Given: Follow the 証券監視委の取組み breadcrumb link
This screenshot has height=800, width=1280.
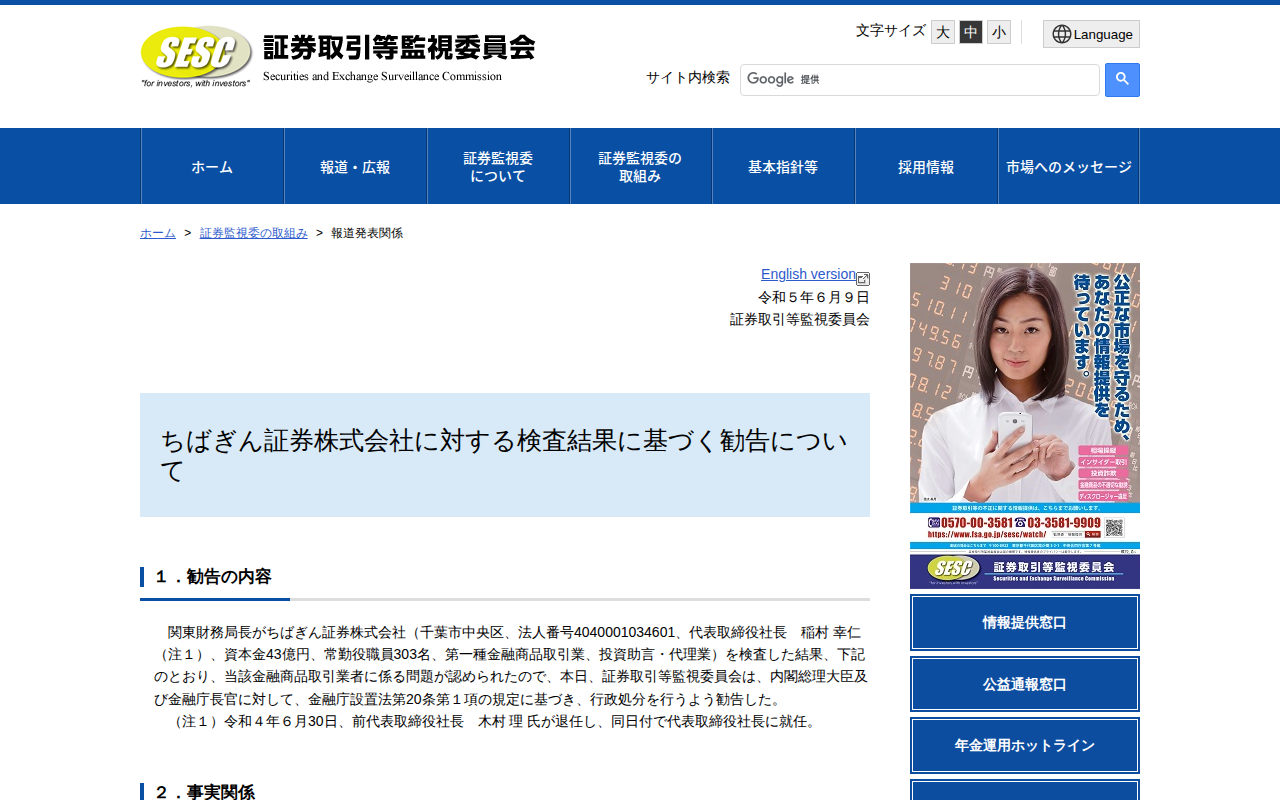Looking at the screenshot, I should pyautogui.click(x=254, y=233).
